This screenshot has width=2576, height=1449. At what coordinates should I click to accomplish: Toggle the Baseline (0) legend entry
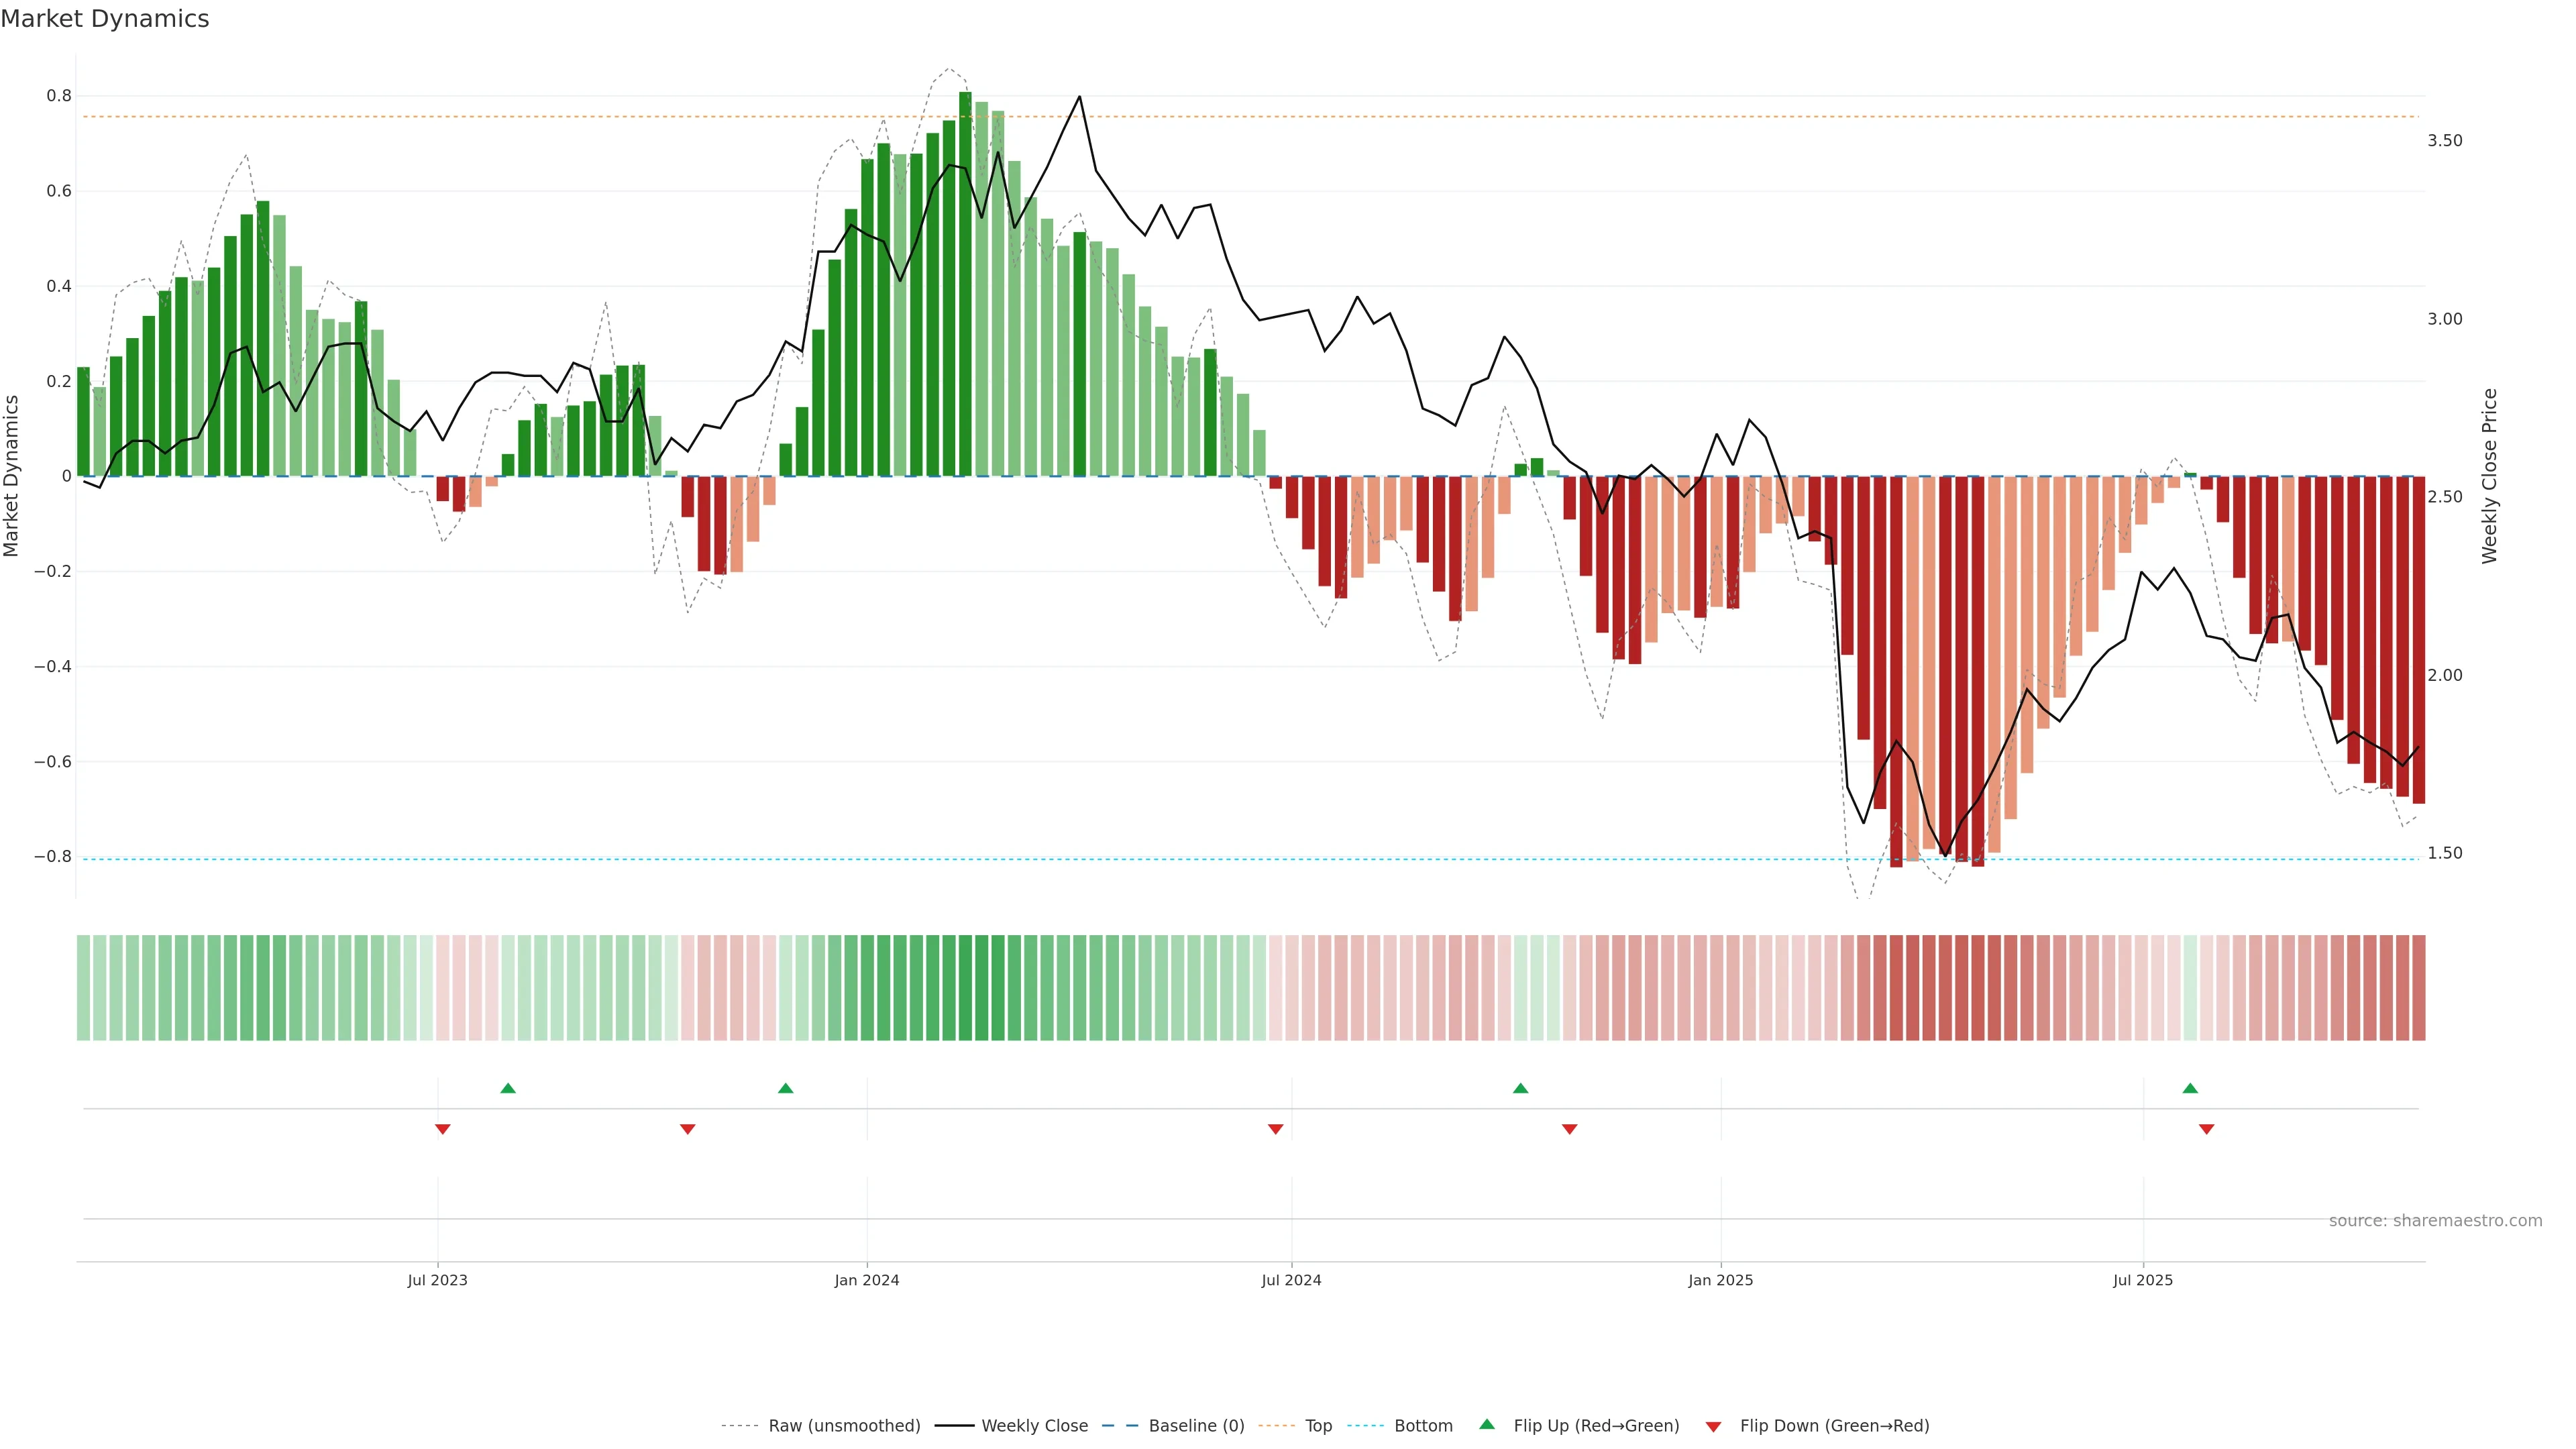[1196, 1426]
